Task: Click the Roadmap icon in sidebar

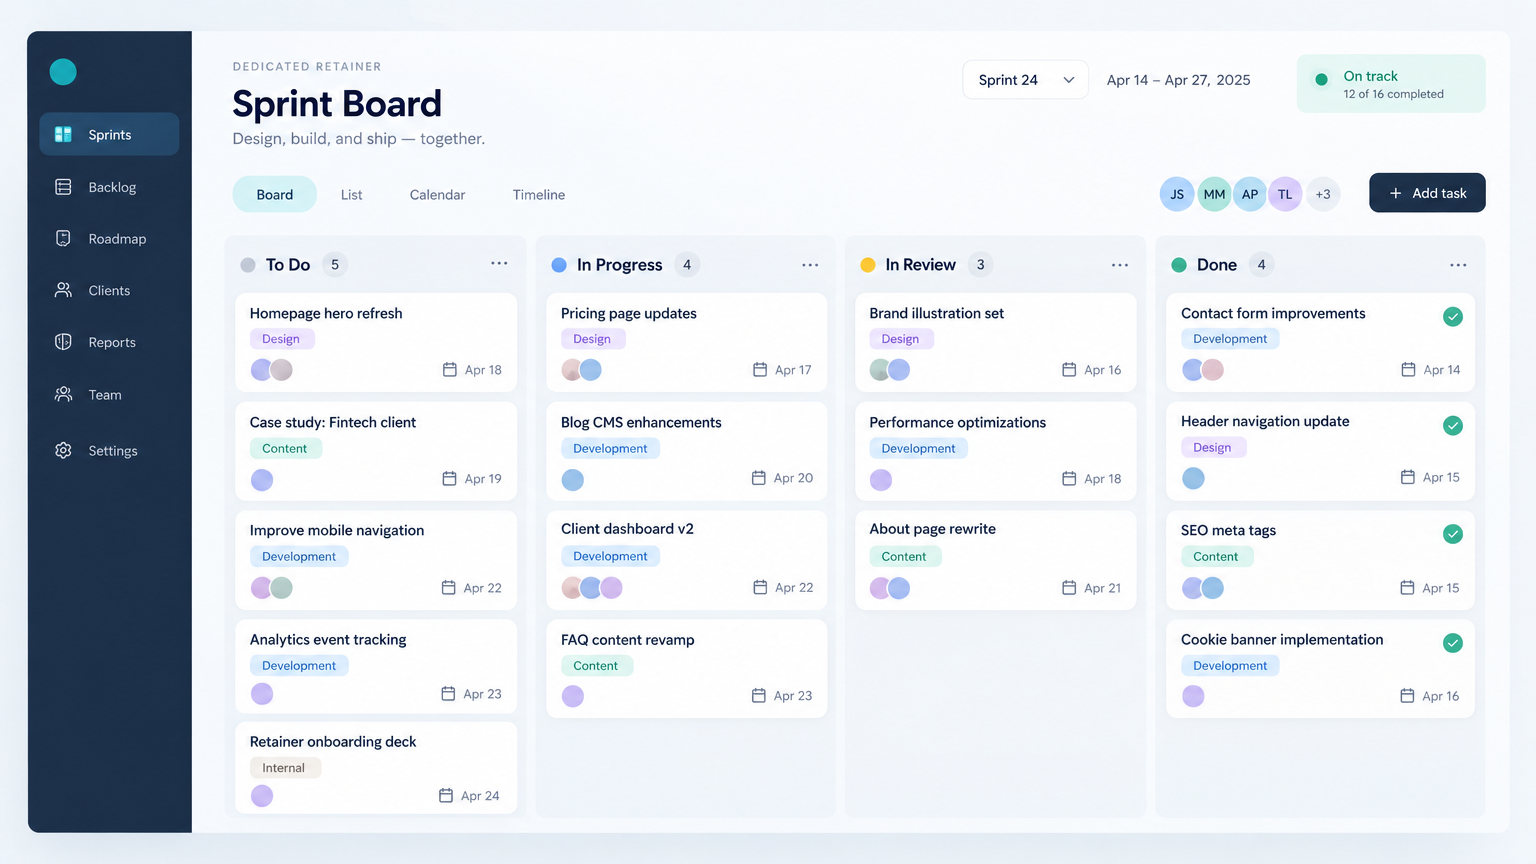Action: (63, 238)
